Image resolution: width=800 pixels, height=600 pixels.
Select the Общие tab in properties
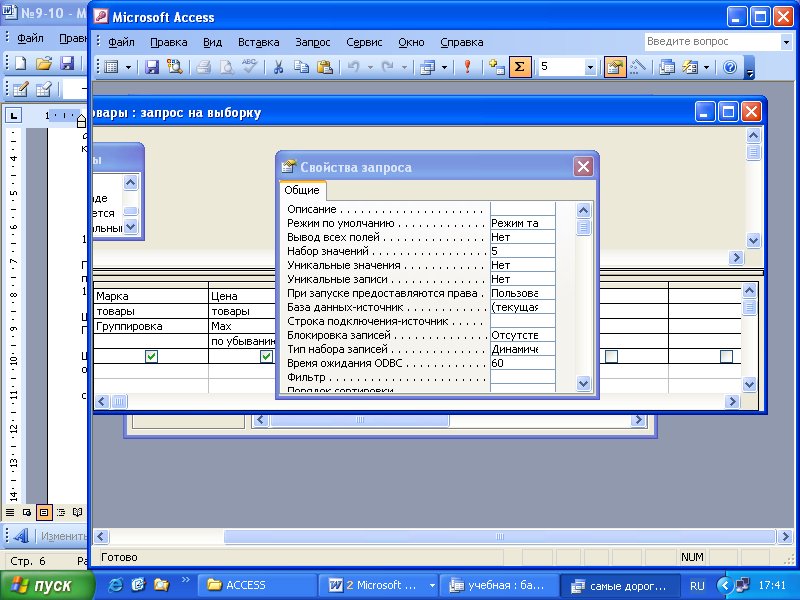[302, 190]
